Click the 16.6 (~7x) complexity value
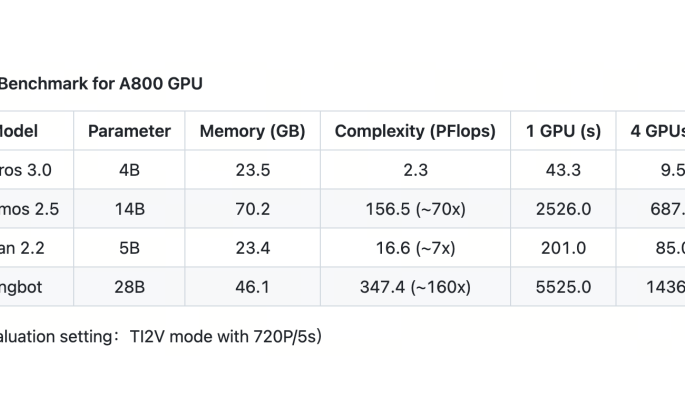This screenshot has width=685, height=418. click(415, 248)
